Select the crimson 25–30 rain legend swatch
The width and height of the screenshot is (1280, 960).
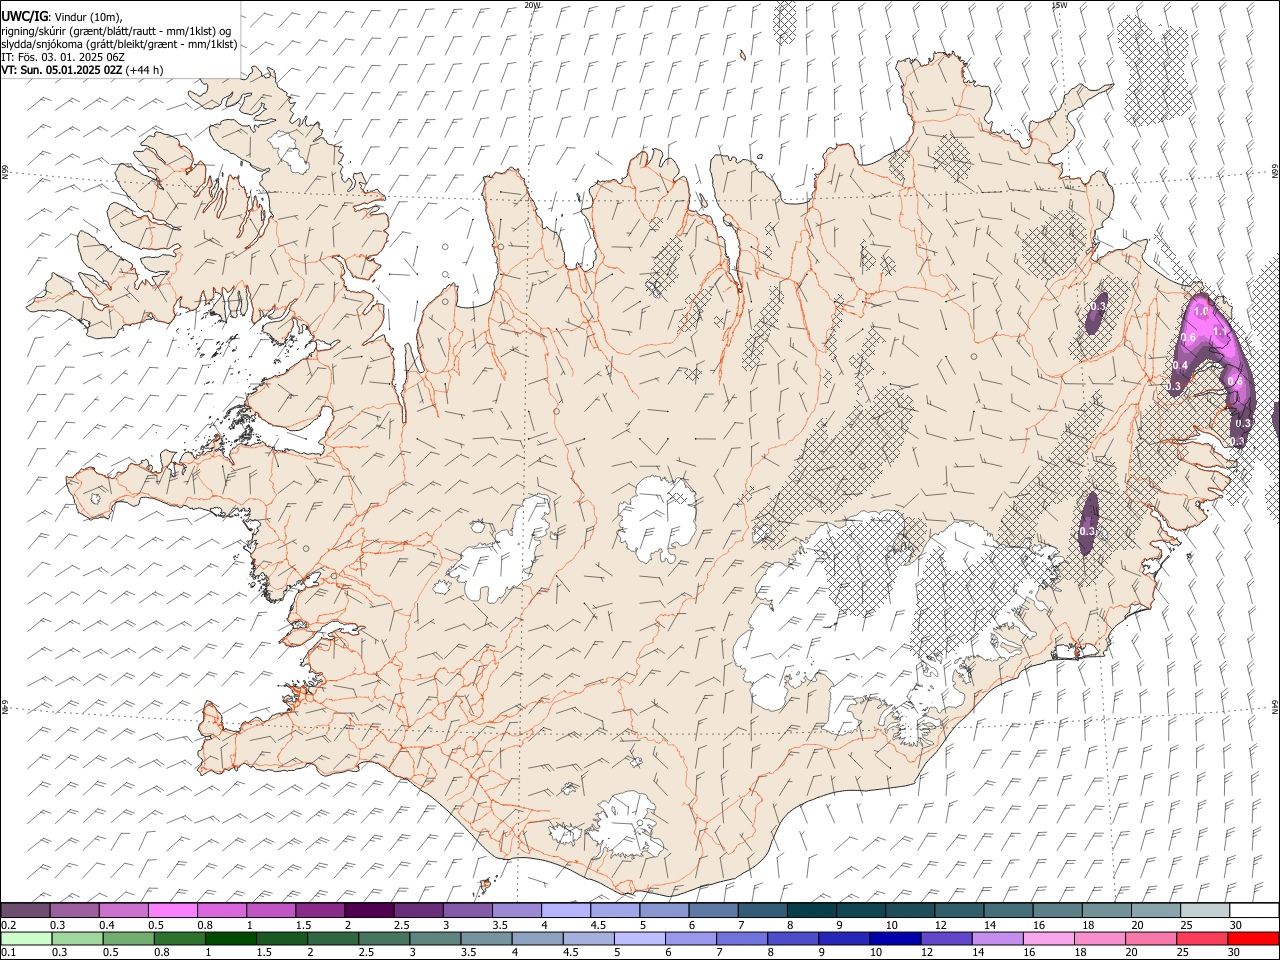click(x=1201, y=938)
